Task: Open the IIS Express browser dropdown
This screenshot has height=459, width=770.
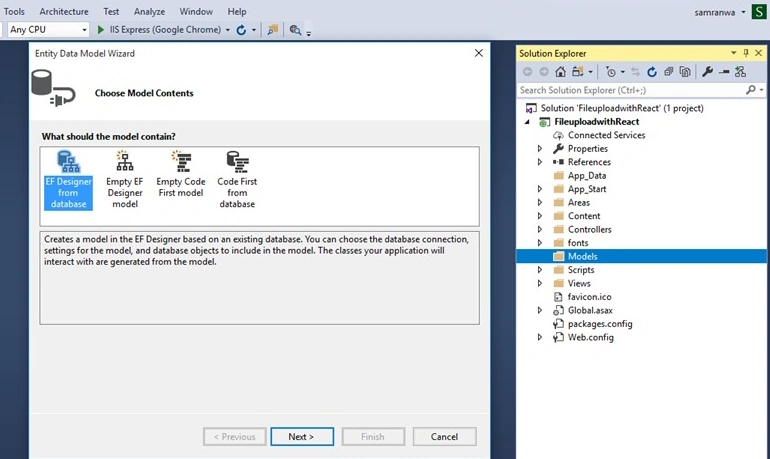Action: pyautogui.click(x=227, y=30)
